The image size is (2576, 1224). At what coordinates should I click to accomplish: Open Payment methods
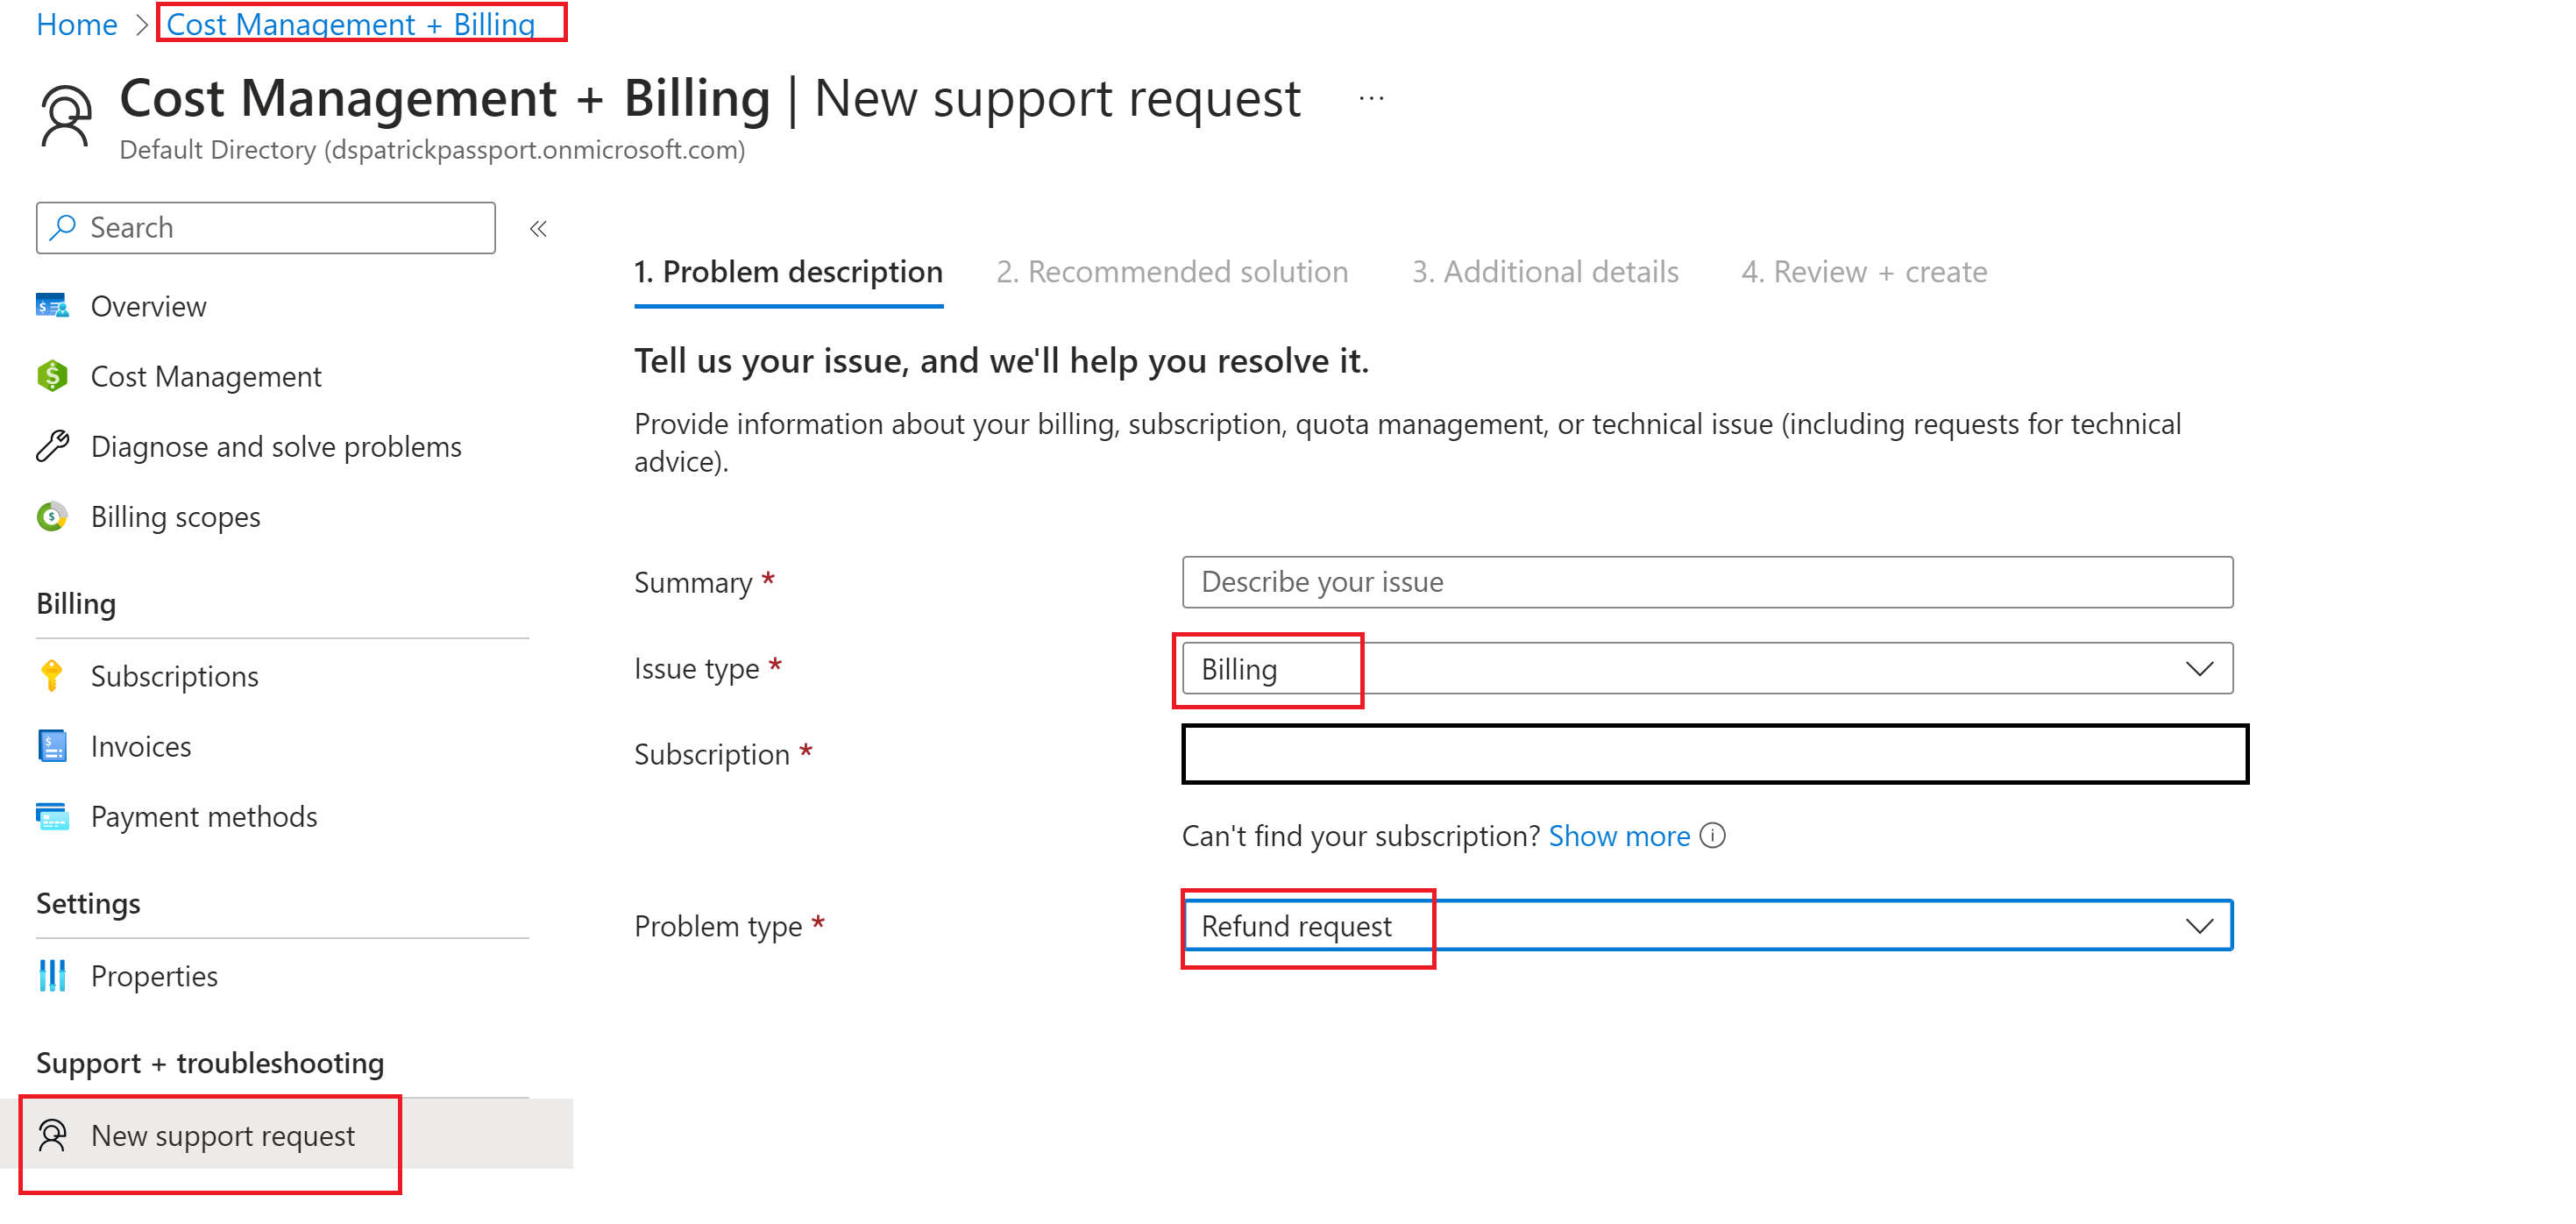click(x=204, y=816)
